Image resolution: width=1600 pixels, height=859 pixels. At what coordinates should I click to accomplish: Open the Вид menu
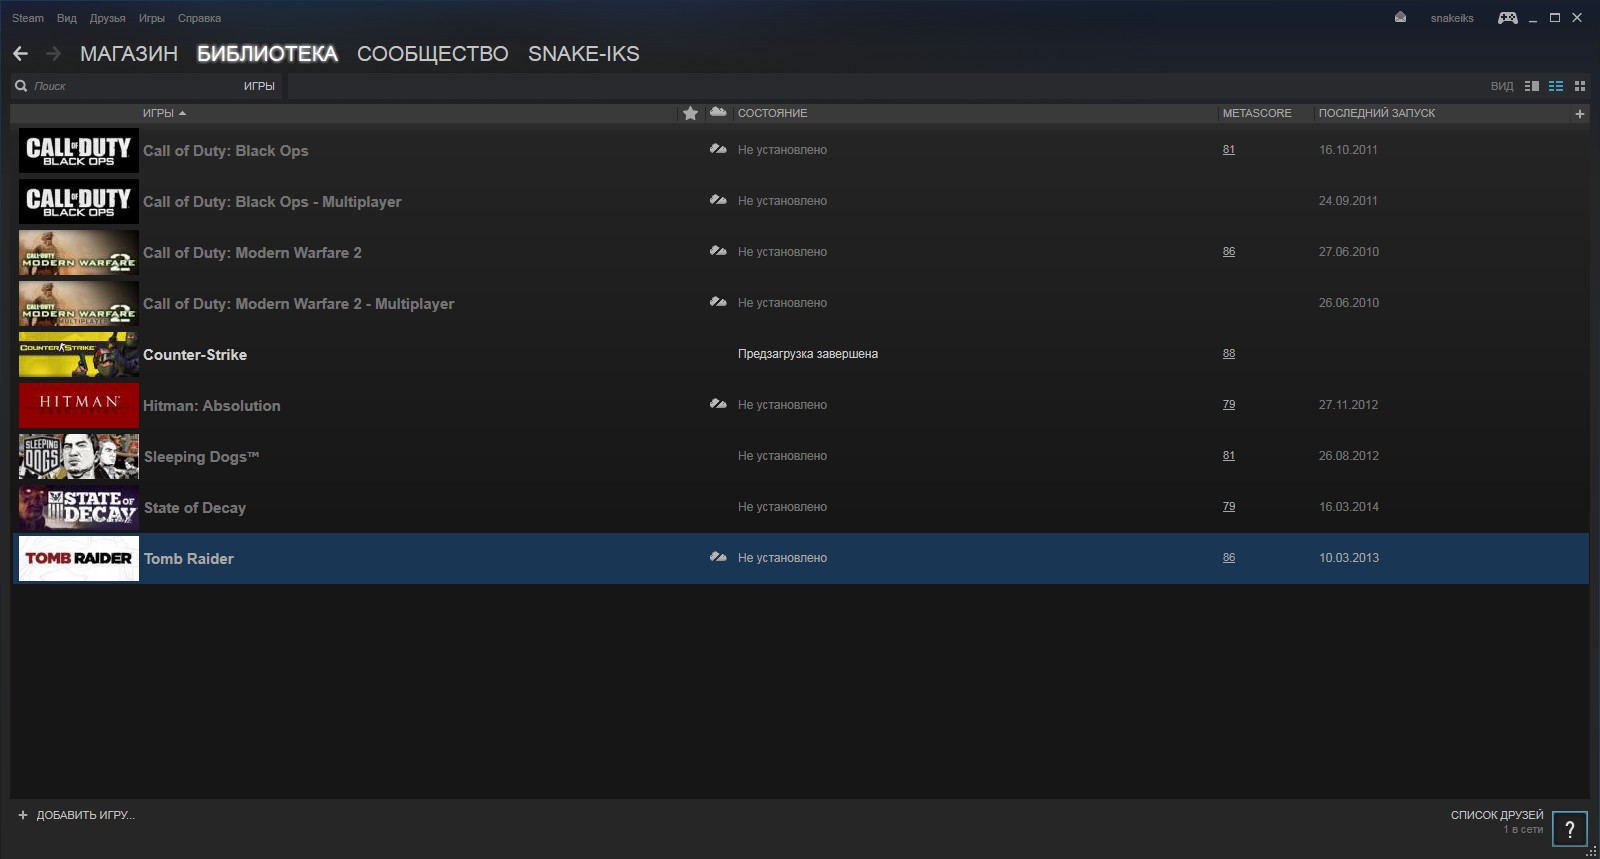click(x=67, y=18)
